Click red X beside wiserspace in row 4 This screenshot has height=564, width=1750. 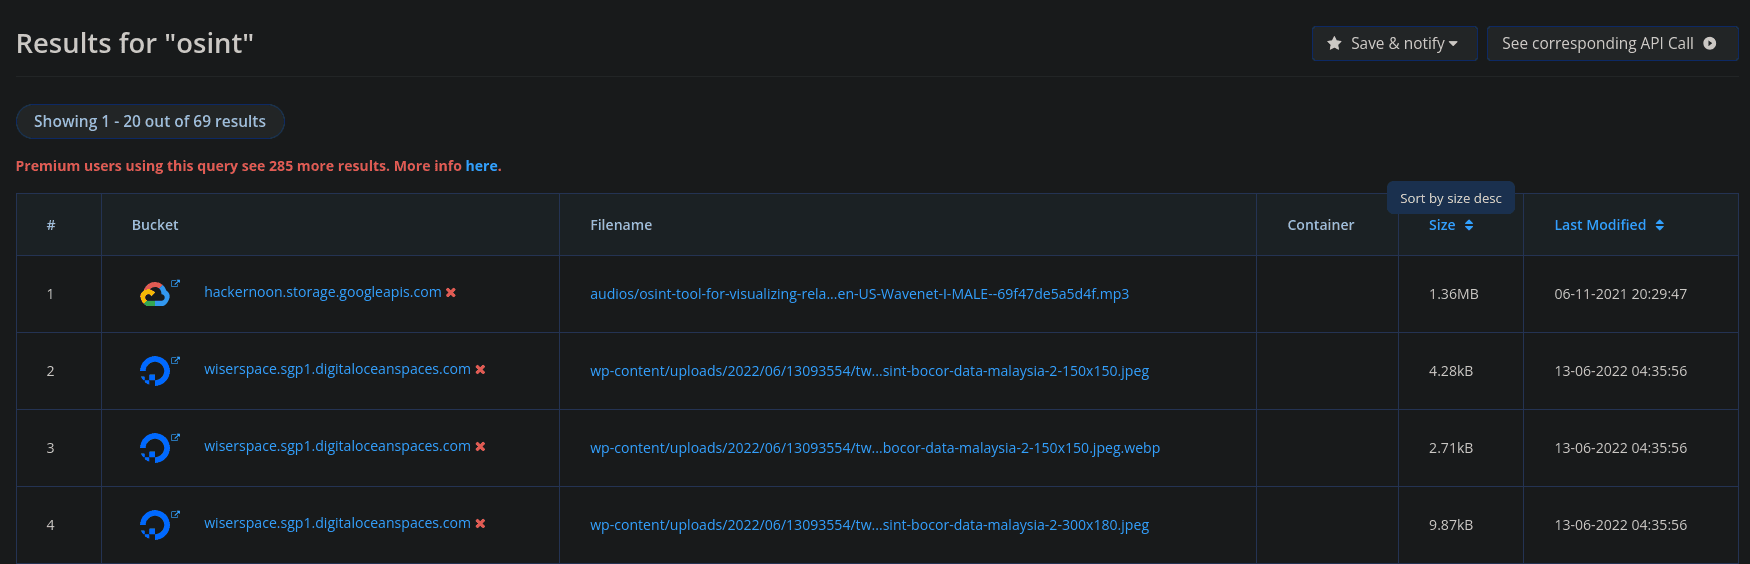(x=480, y=524)
